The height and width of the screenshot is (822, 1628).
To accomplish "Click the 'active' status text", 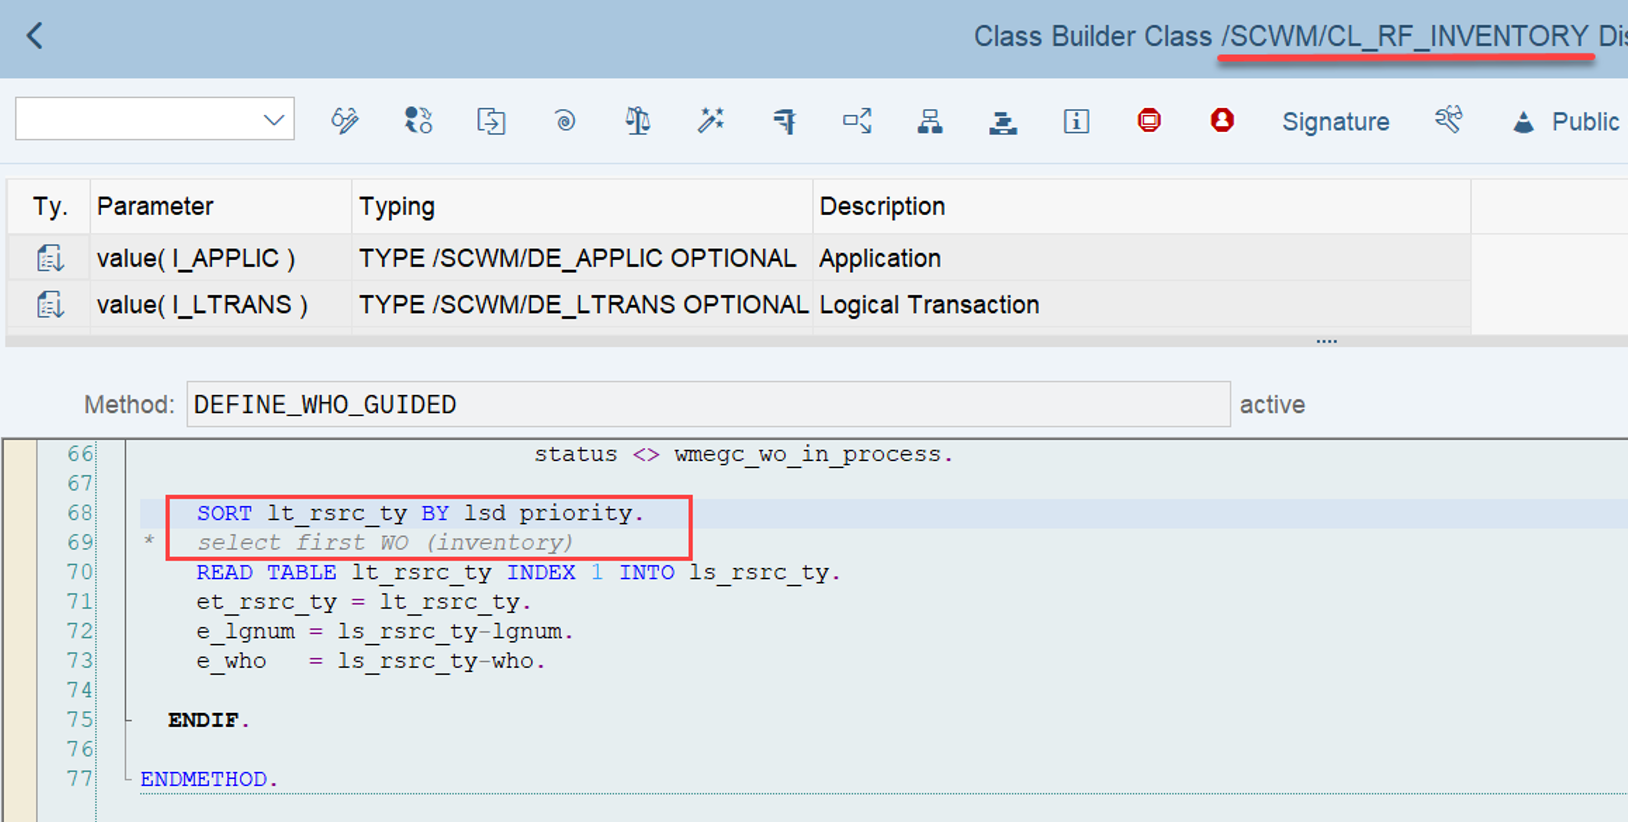I will tap(1272, 404).
